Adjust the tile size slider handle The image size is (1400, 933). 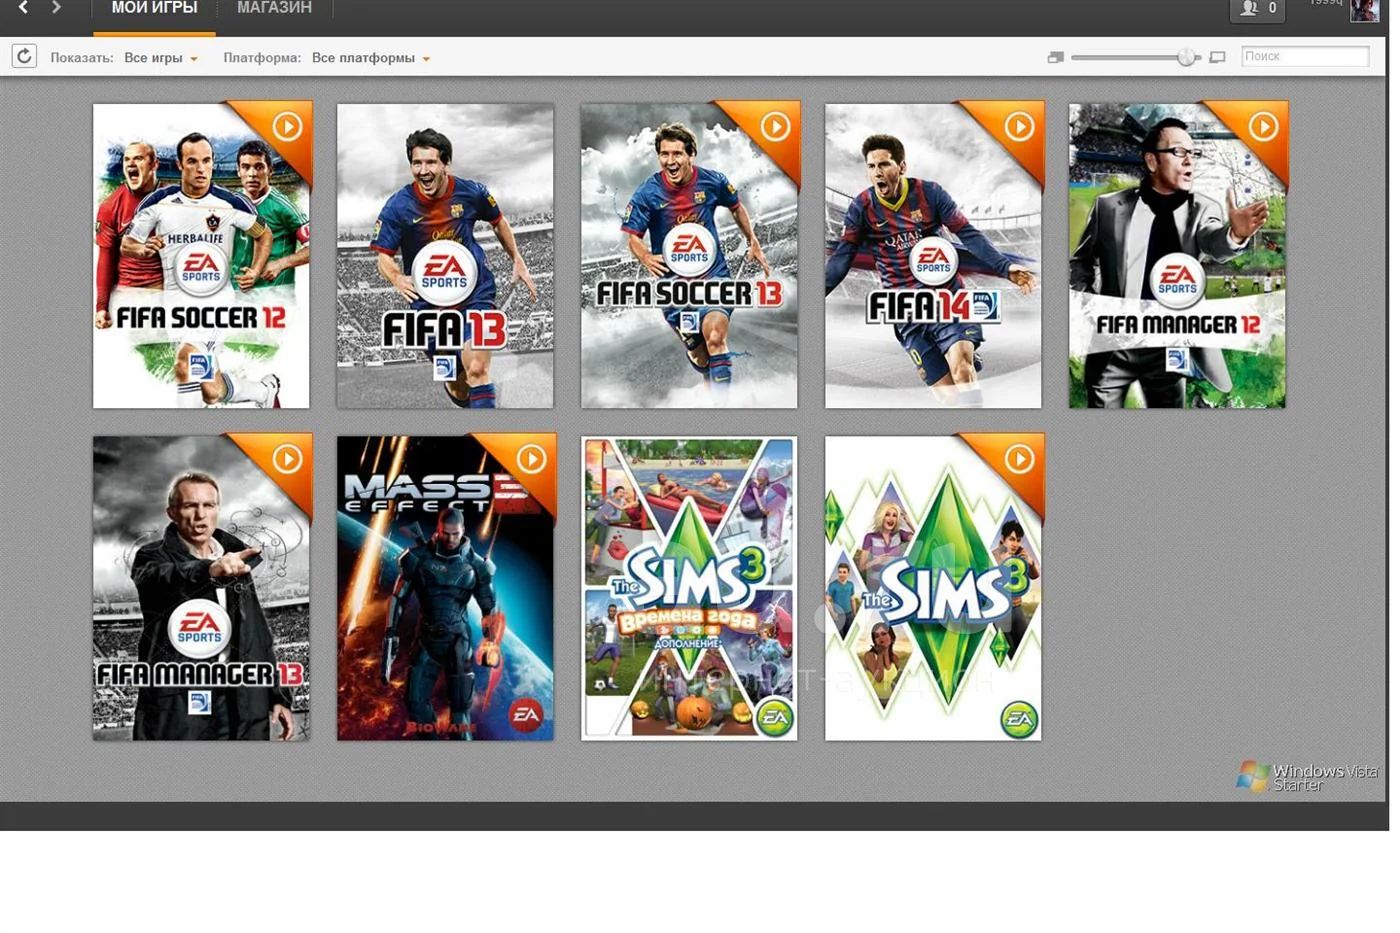pos(1186,58)
